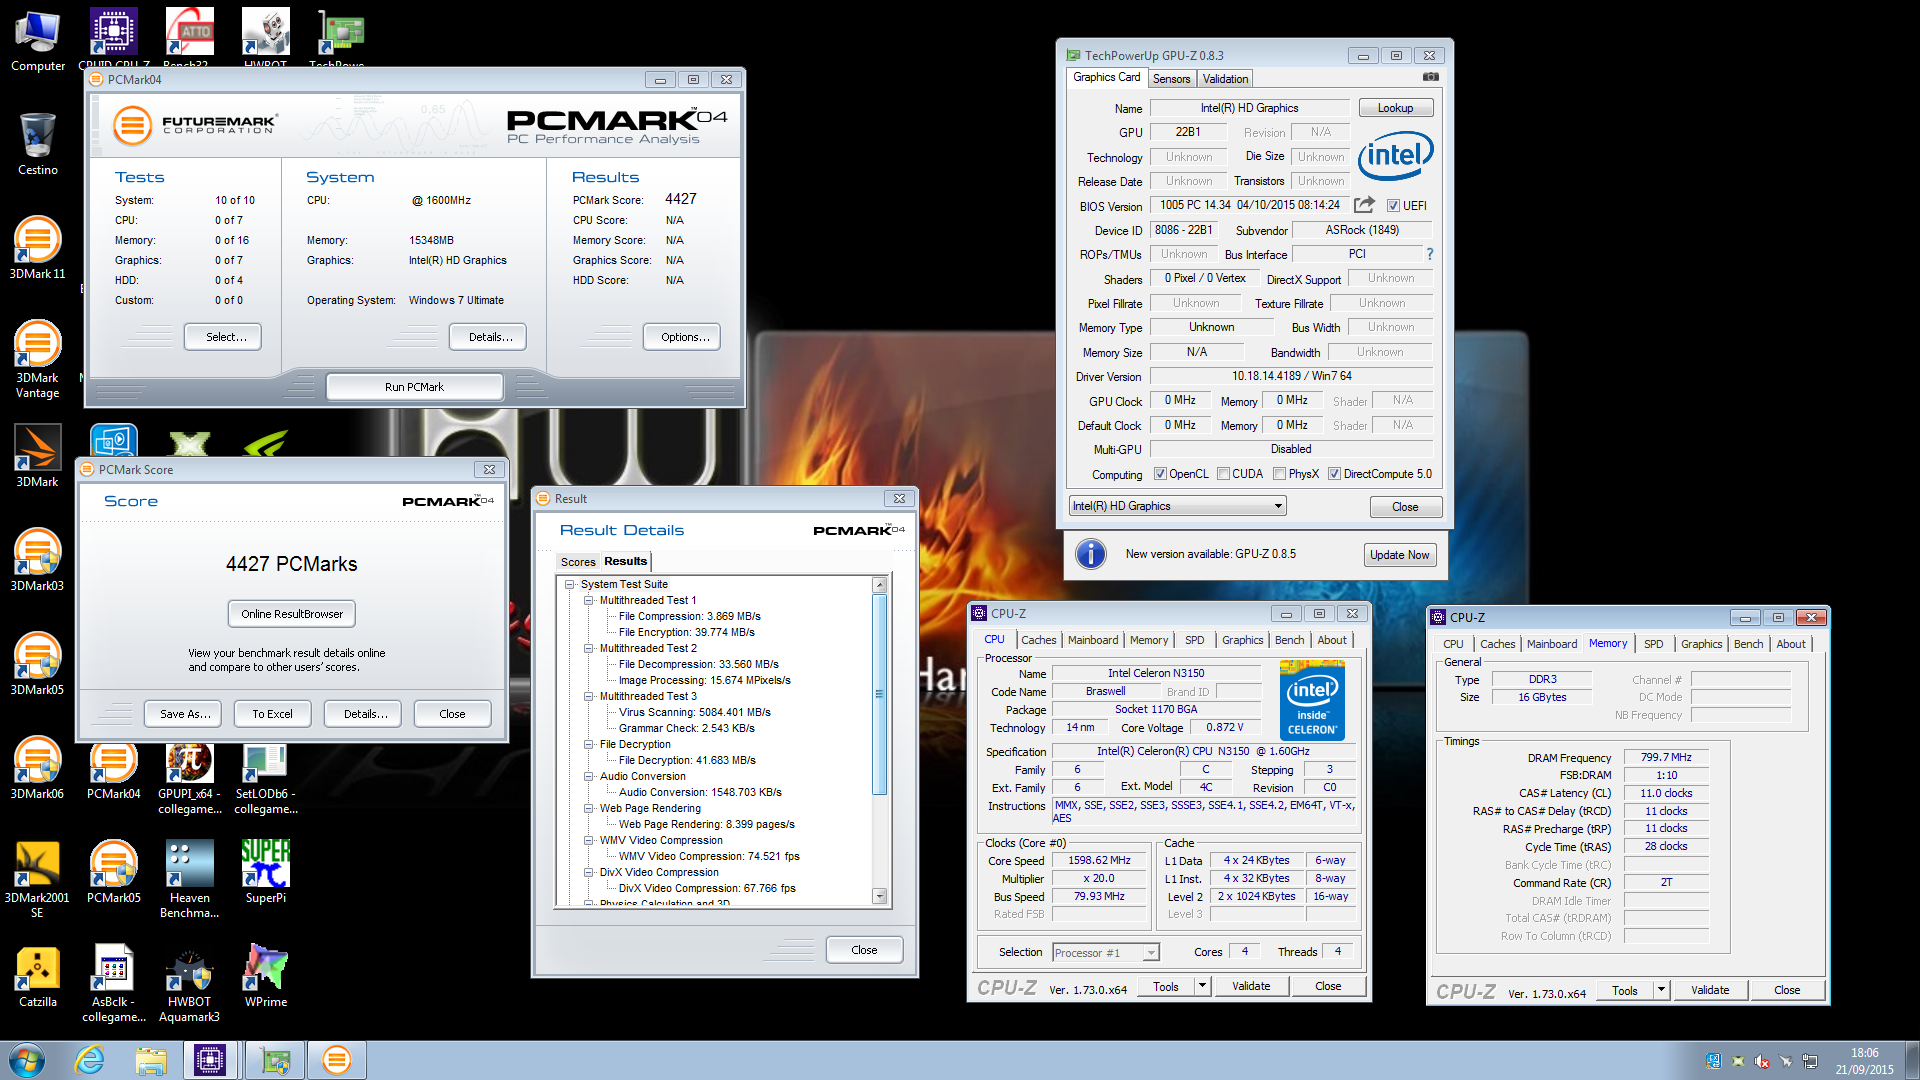1920x1080 pixels.
Task: Open the SPD tab in CPU-Z Memory window
Action: 1654,644
